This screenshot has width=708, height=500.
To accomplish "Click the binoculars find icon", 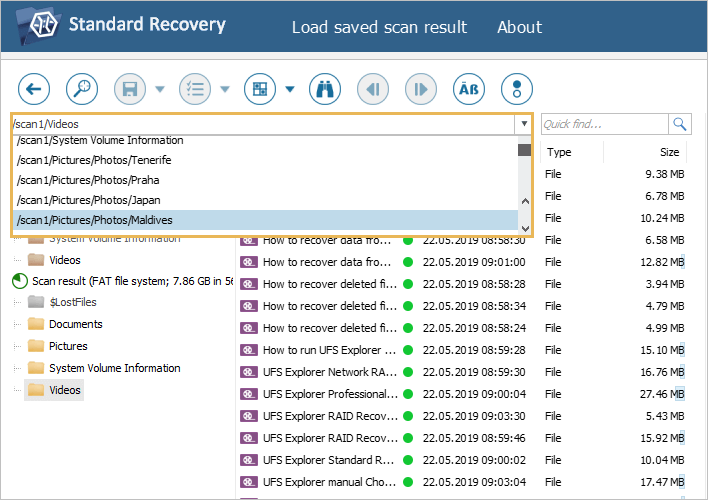I will coord(325,89).
